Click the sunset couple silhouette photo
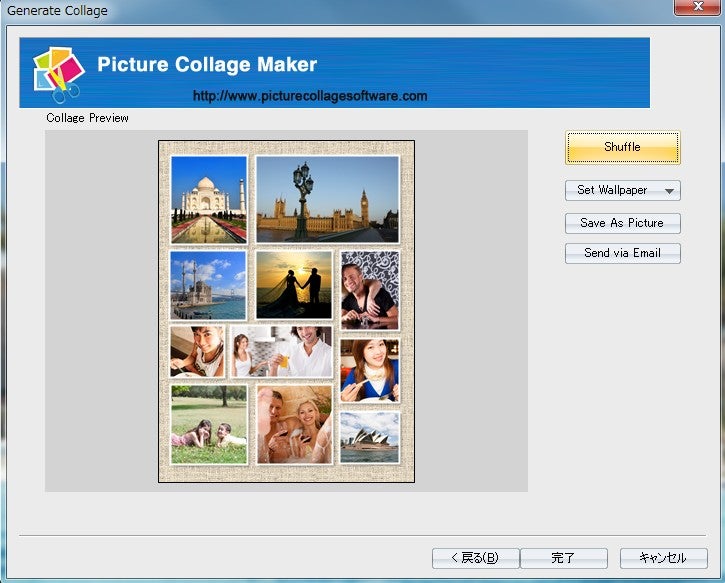 293,284
